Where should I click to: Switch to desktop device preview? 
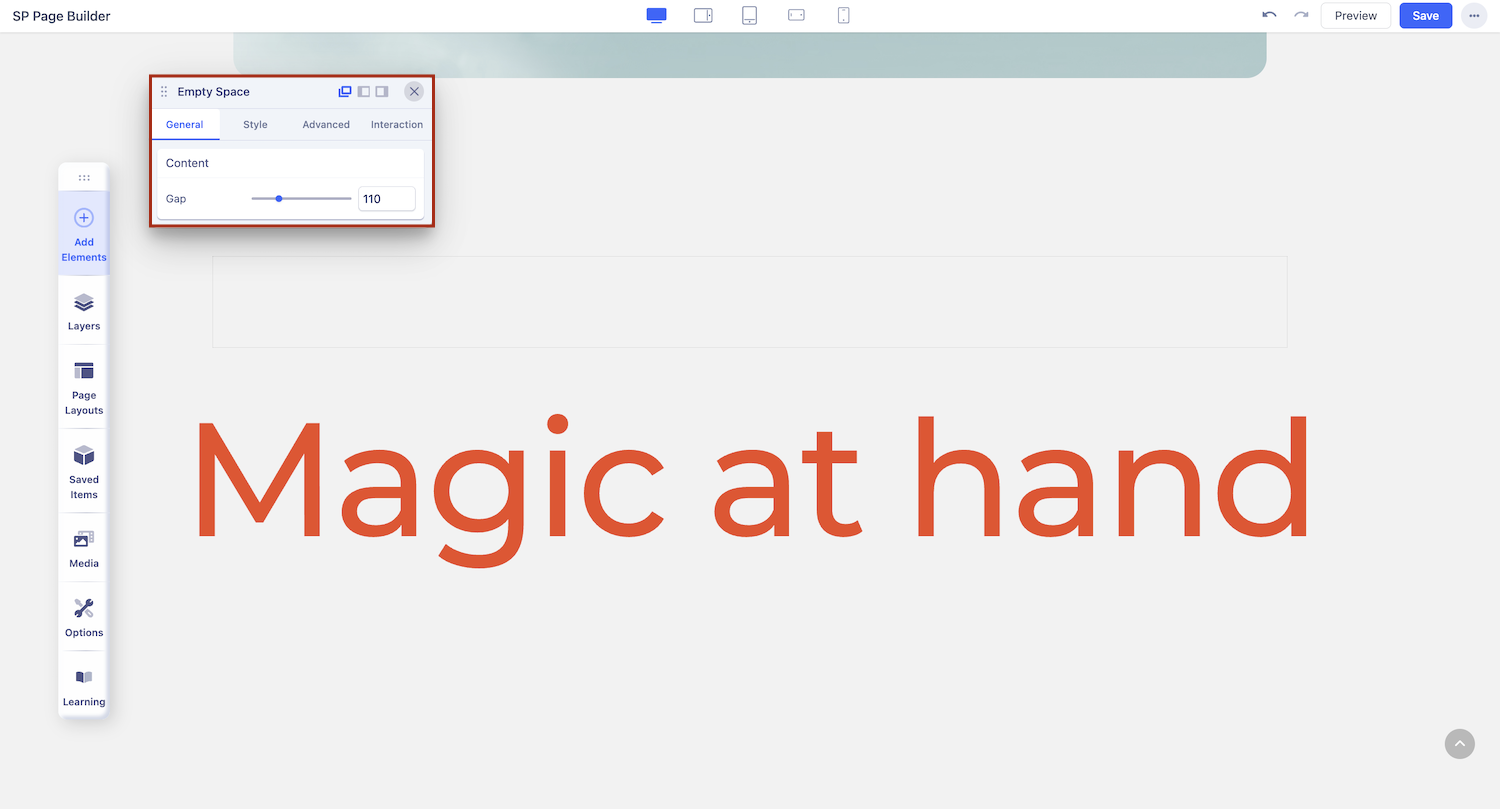(x=656, y=15)
